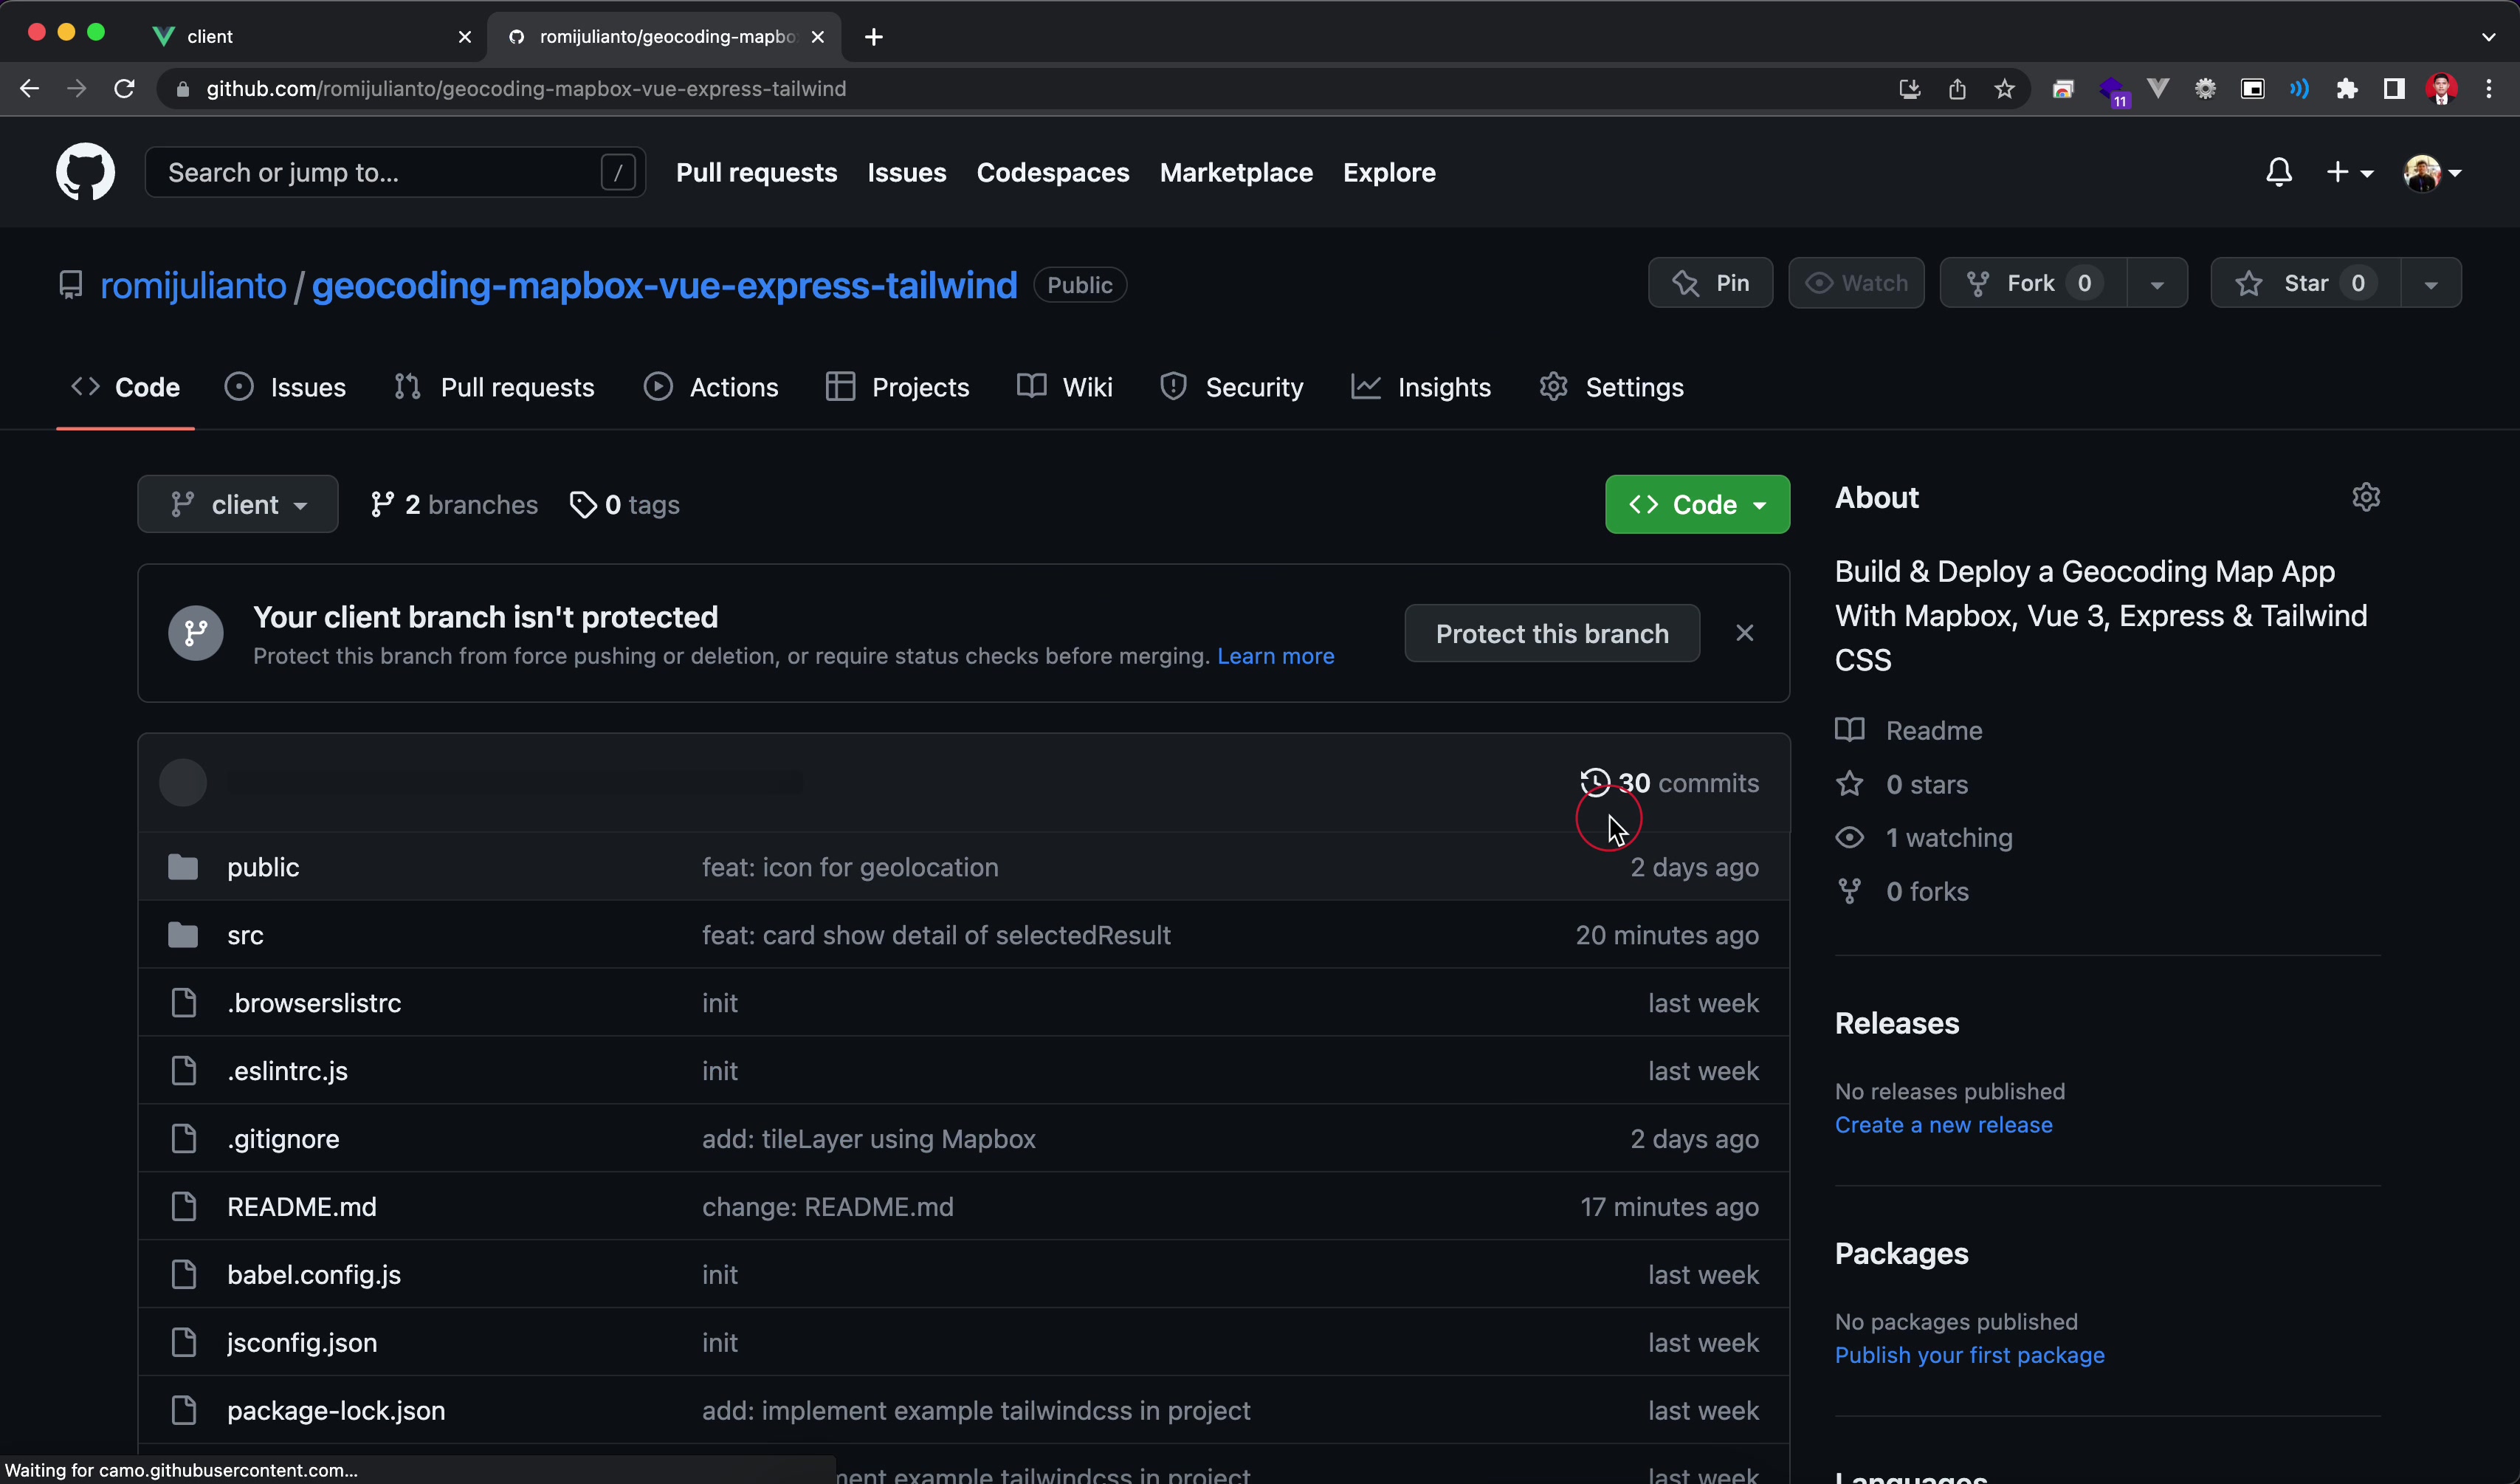Click the GitHub Octocat home logo
This screenshot has height=1484, width=2520.
[85, 172]
